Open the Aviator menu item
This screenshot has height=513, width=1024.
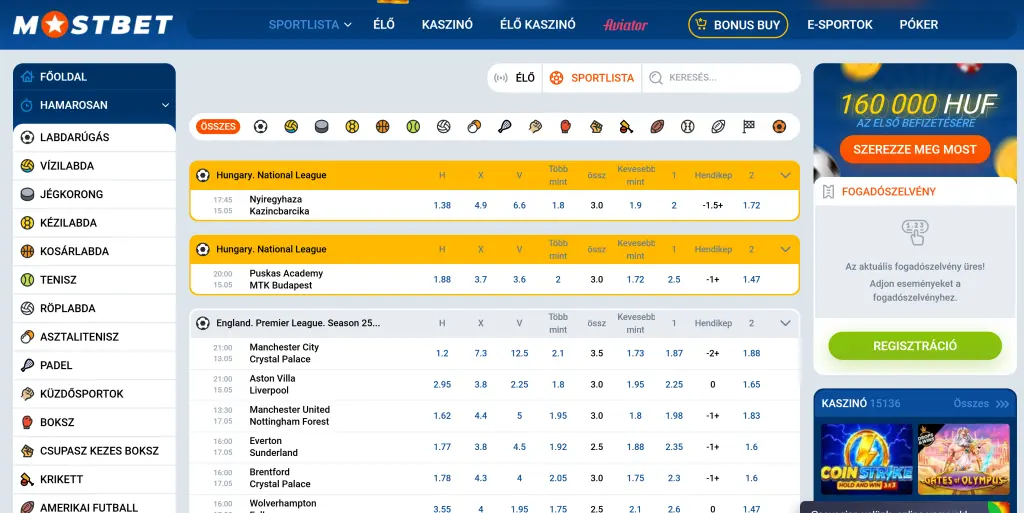(626, 25)
